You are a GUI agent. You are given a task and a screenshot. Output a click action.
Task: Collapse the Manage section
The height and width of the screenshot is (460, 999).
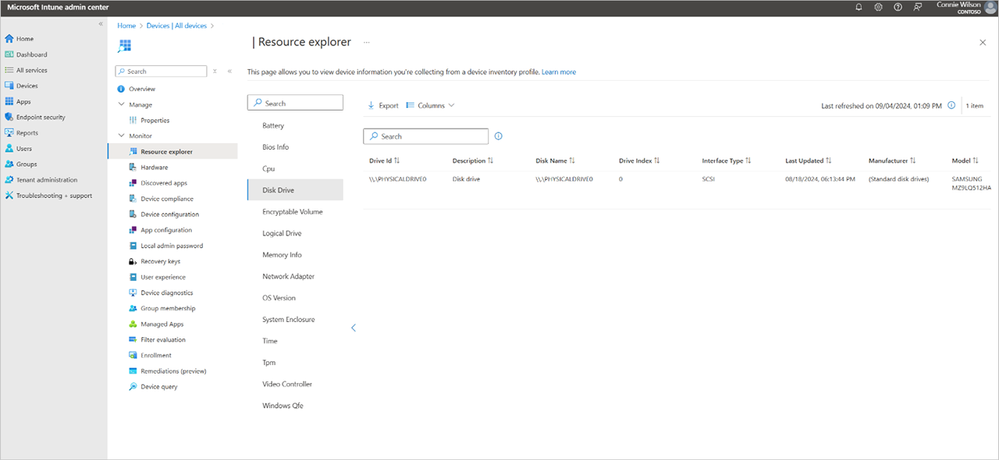pyautogui.click(x=121, y=104)
